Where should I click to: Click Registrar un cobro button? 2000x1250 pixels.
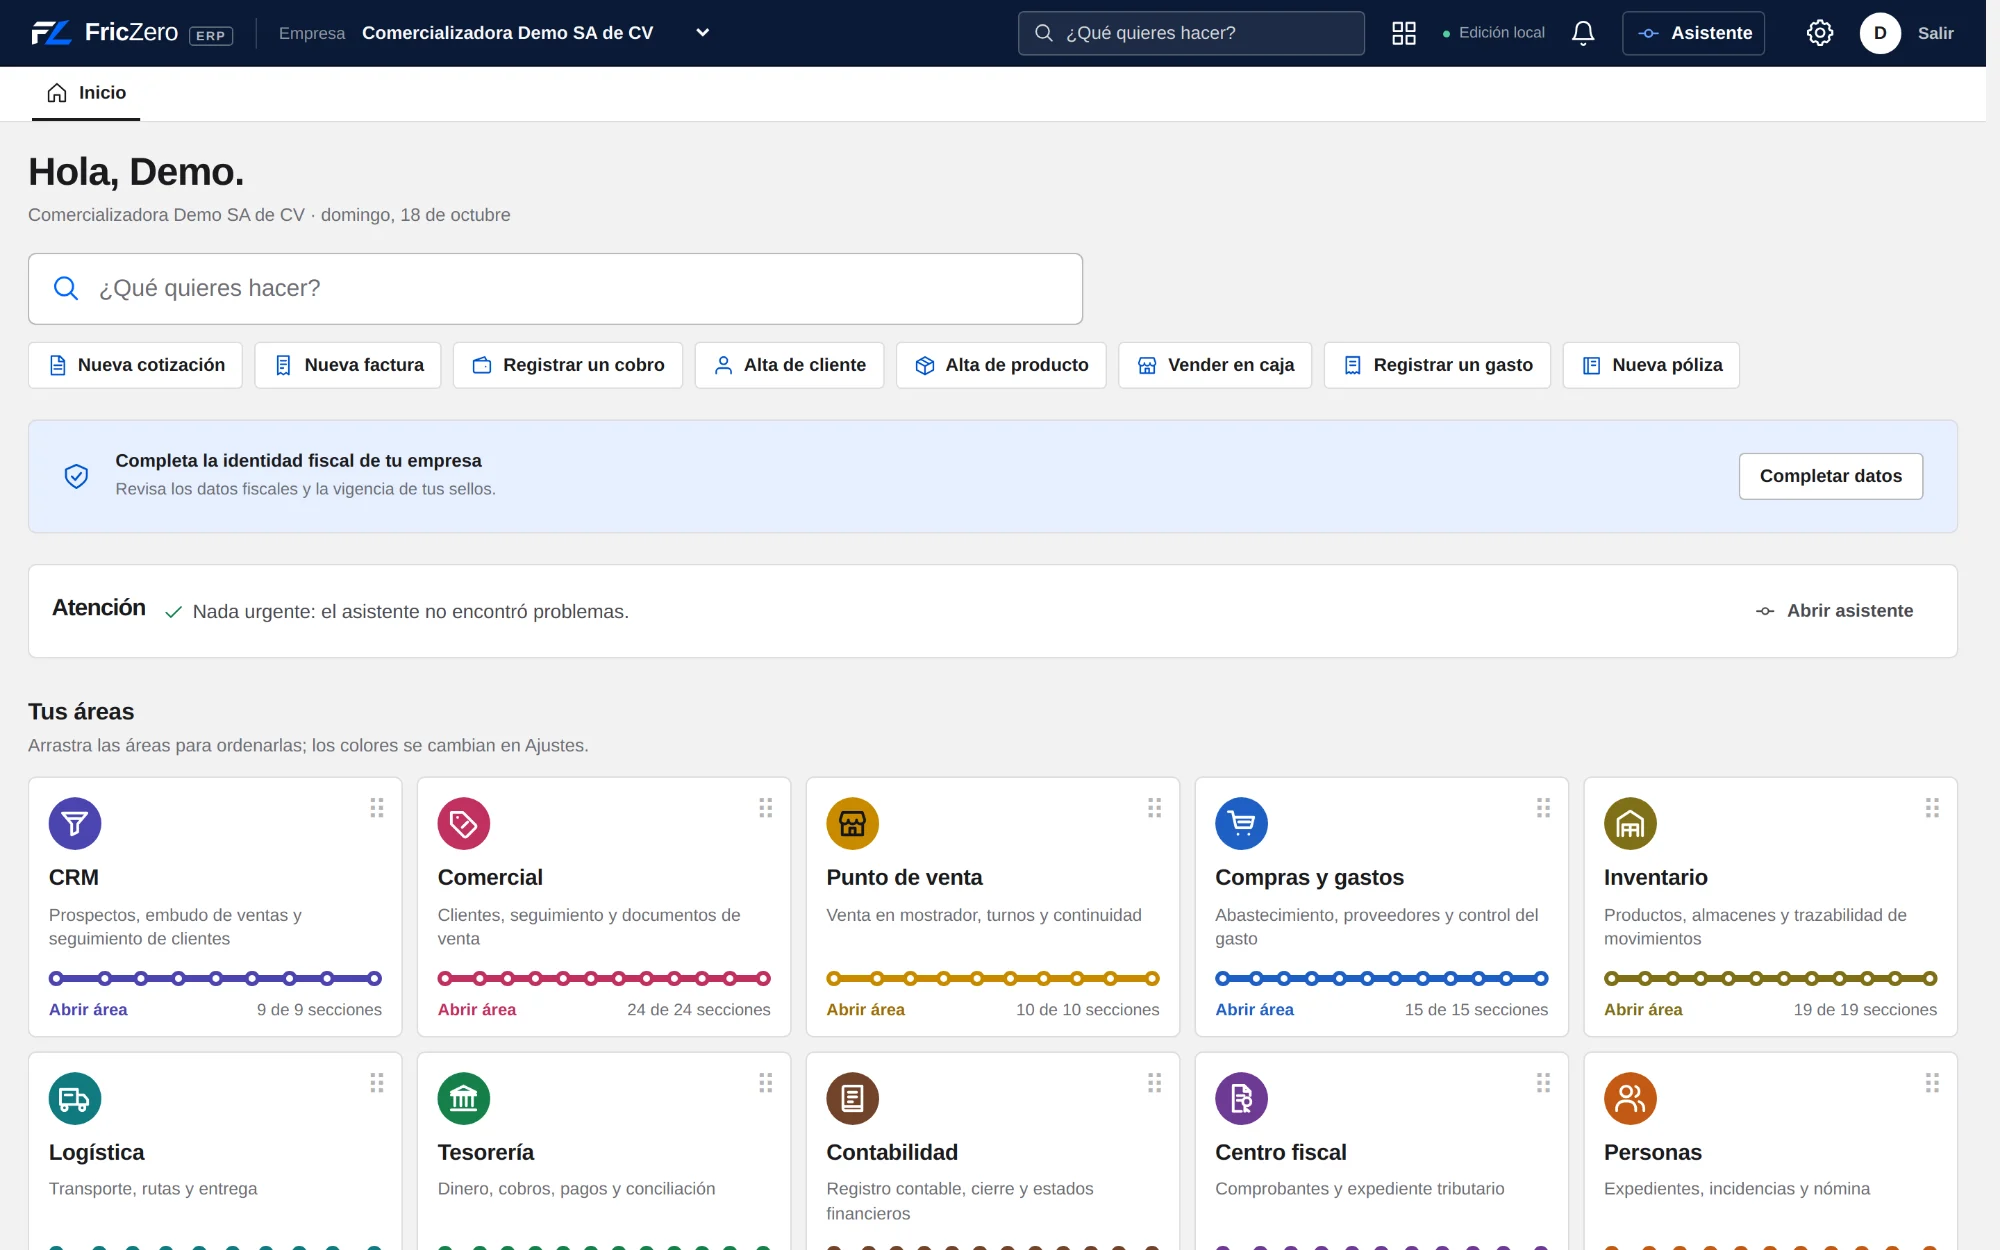click(x=568, y=366)
